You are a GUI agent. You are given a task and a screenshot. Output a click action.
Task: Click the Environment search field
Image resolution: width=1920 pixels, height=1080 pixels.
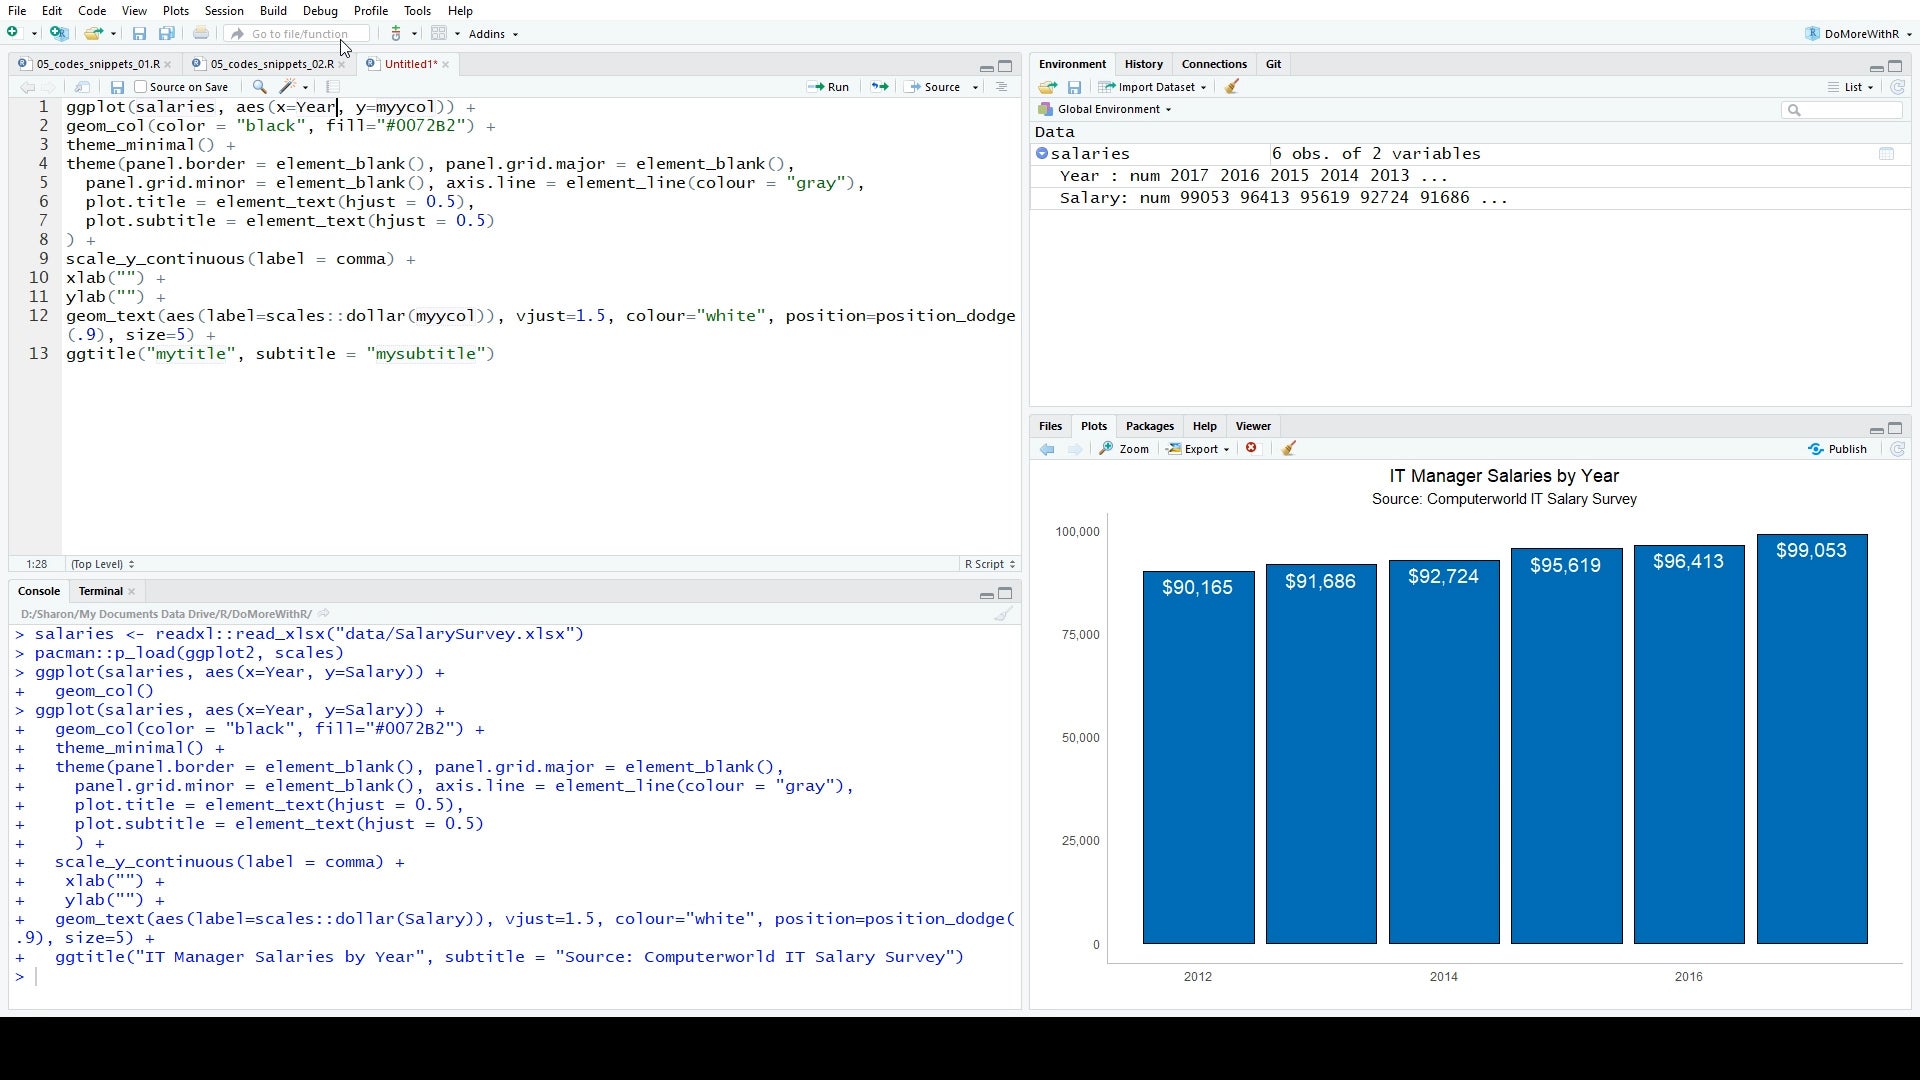tap(1842, 110)
